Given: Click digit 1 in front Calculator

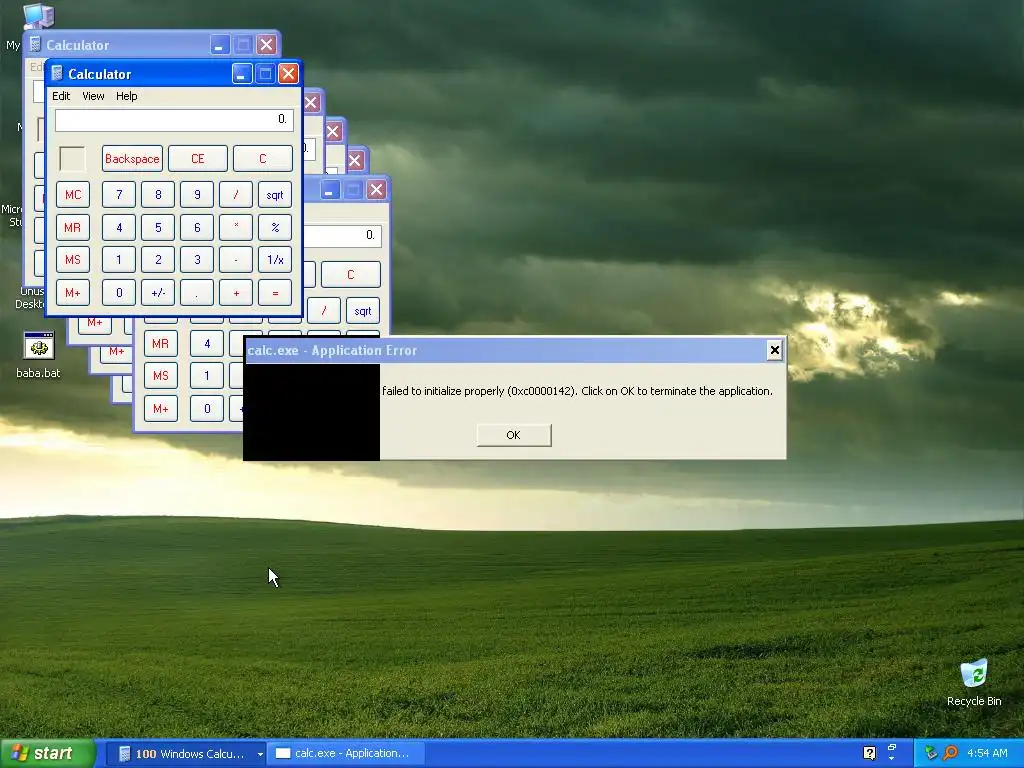Looking at the screenshot, I should pos(119,260).
